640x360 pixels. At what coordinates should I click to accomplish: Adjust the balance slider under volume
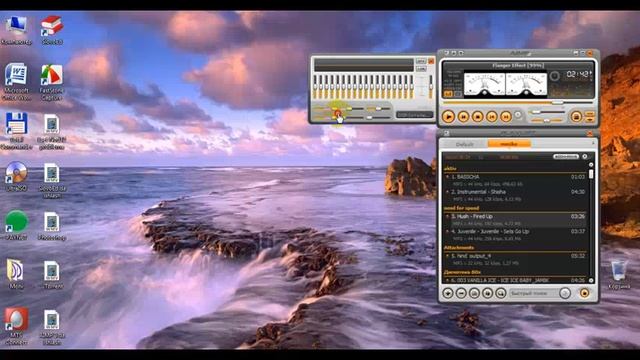547,120
